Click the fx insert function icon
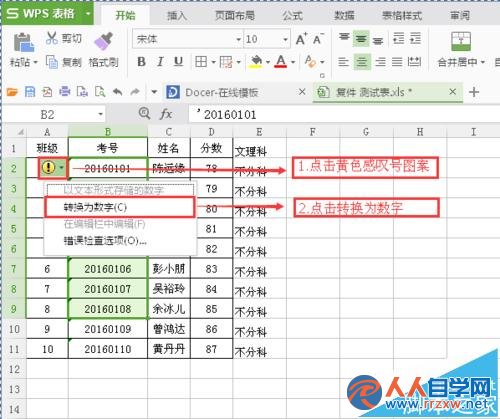500x419 pixels. coord(166,114)
